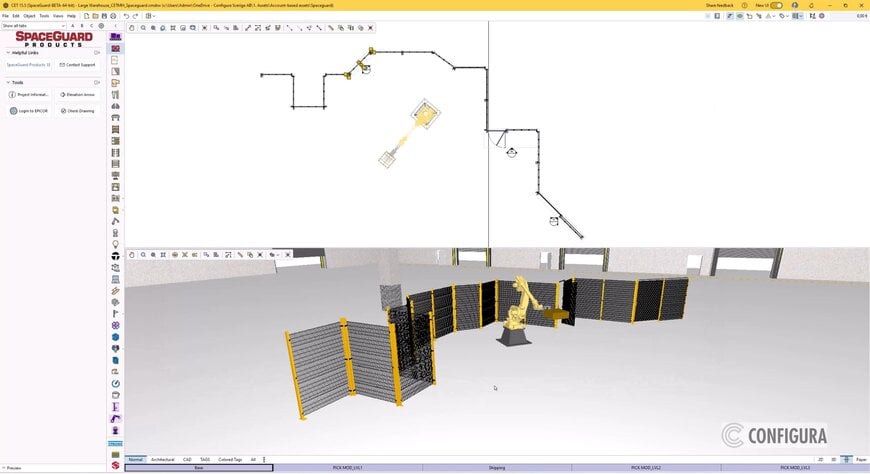Image resolution: width=870 pixels, height=474 pixels.
Task: Click the save disk icon
Action: pyautogui.click(x=104, y=16)
